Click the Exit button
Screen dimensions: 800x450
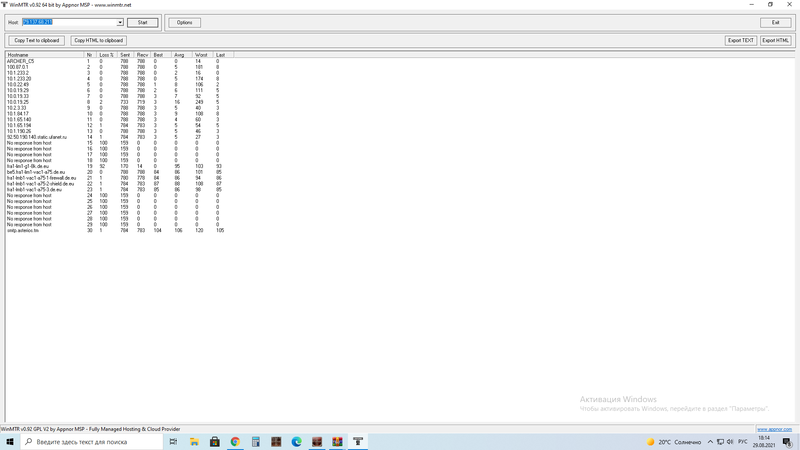(776, 22)
